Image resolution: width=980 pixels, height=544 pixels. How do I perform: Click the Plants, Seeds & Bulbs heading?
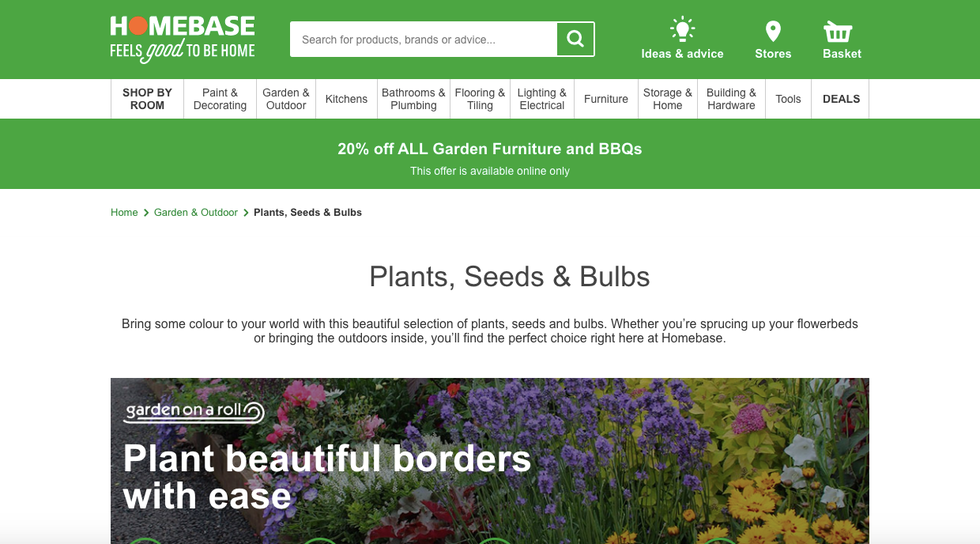(509, 277)
